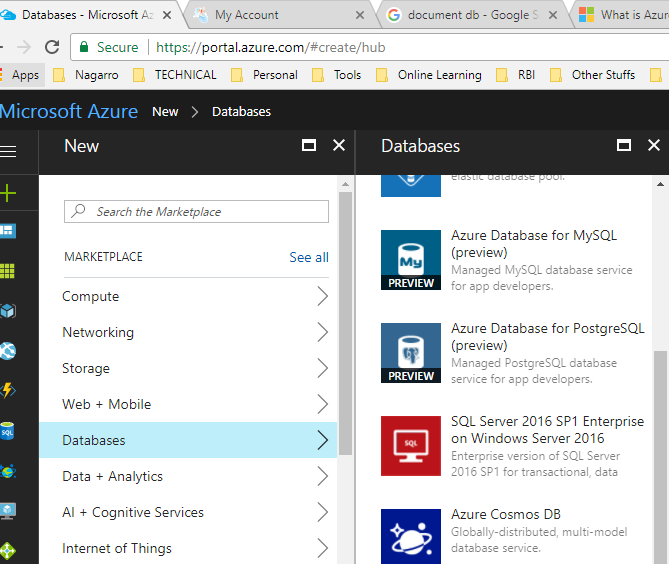Screen dimensions: 669x564
Task: Select the Azure Database for MySQL icon
Action: tap(411, 260)
